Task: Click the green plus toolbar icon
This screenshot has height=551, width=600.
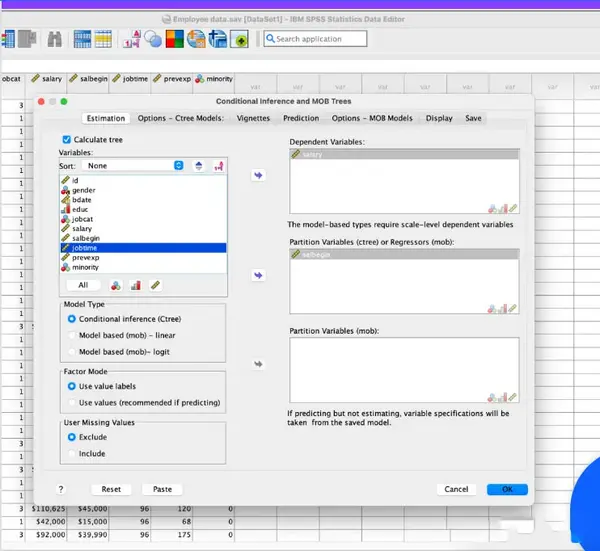Action: tap(240, 39)
